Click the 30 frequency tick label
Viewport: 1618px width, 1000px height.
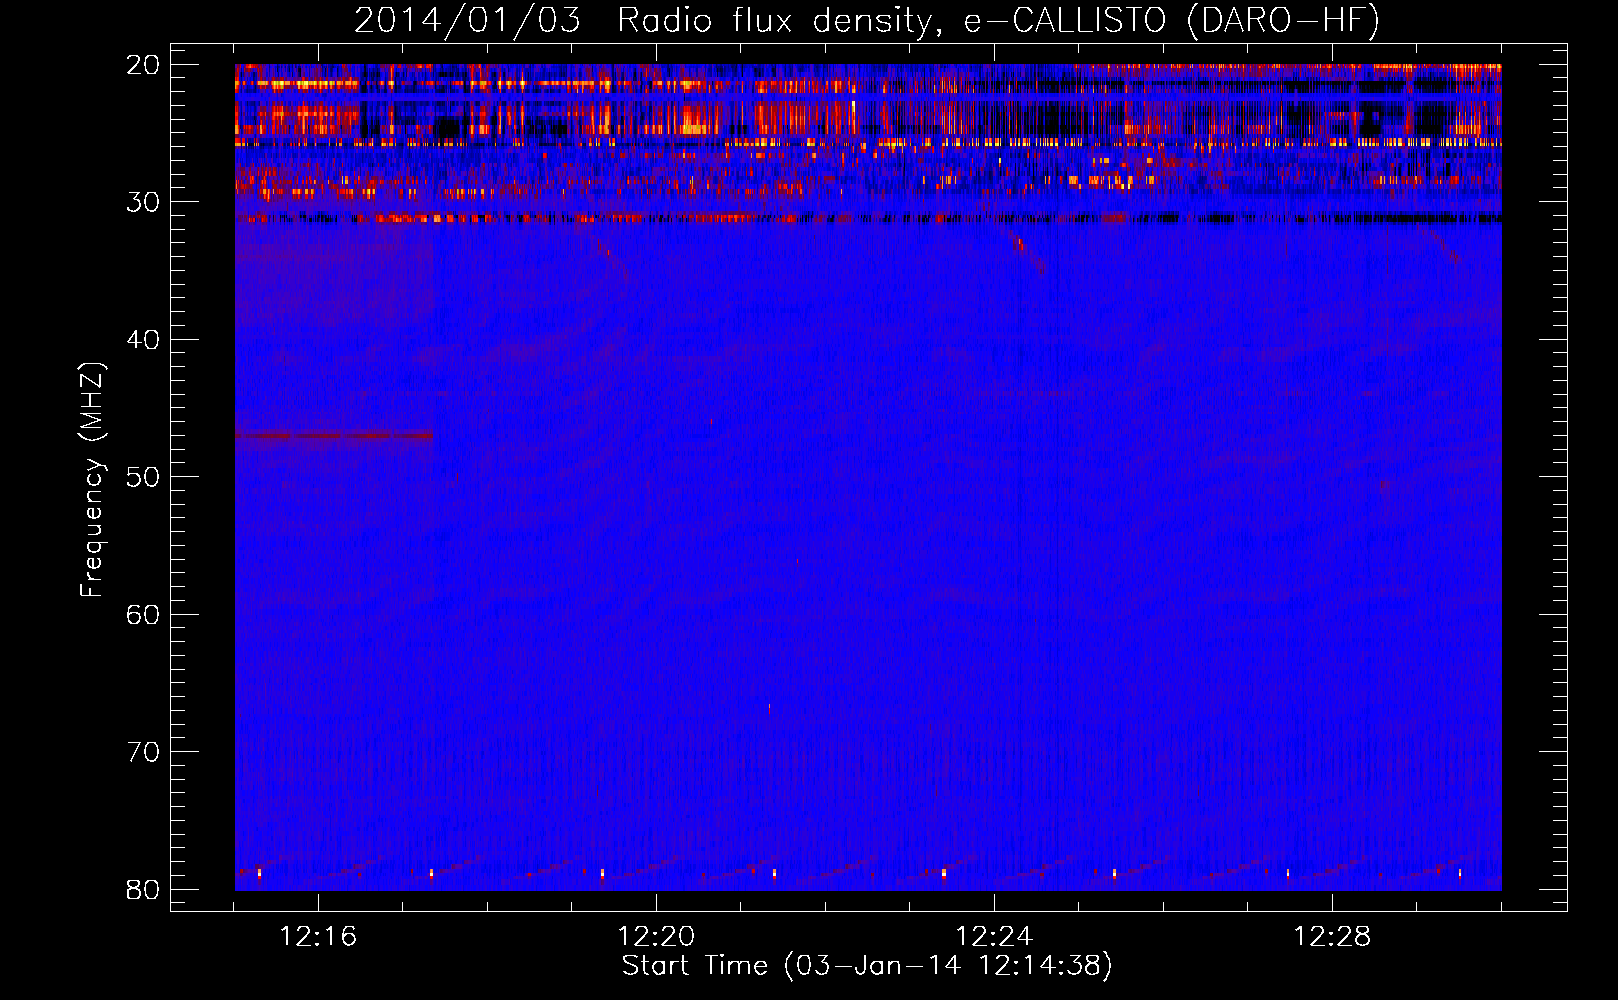[144, 202]
